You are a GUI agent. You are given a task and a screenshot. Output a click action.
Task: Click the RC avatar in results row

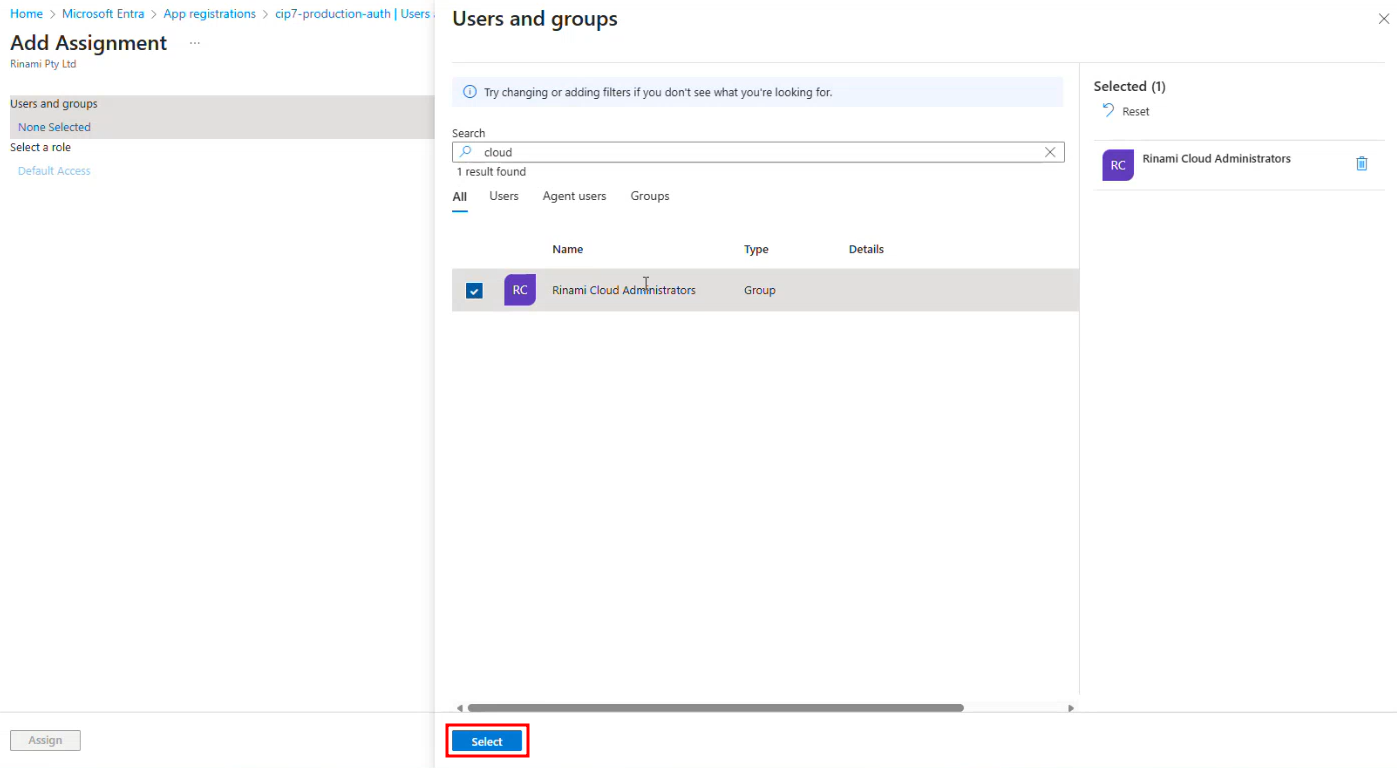pos(520,290)
